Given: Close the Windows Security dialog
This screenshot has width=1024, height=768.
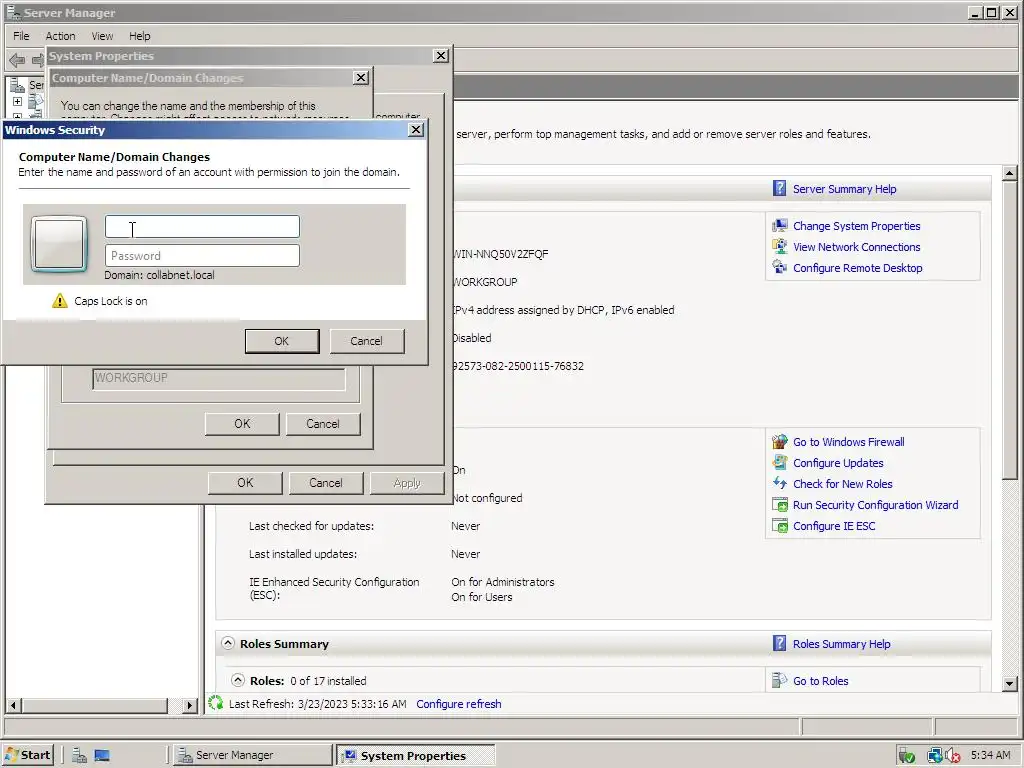Looking at the screenshot, I should 416,129.
